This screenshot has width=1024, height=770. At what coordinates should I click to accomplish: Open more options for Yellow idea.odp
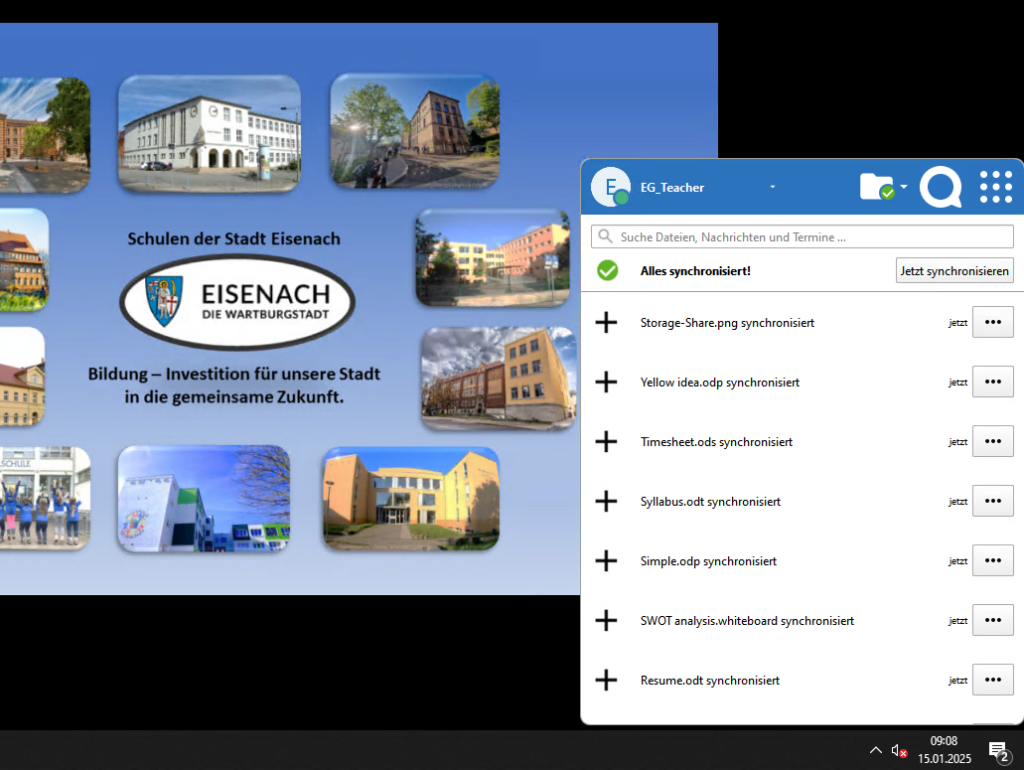pos(993,381)
